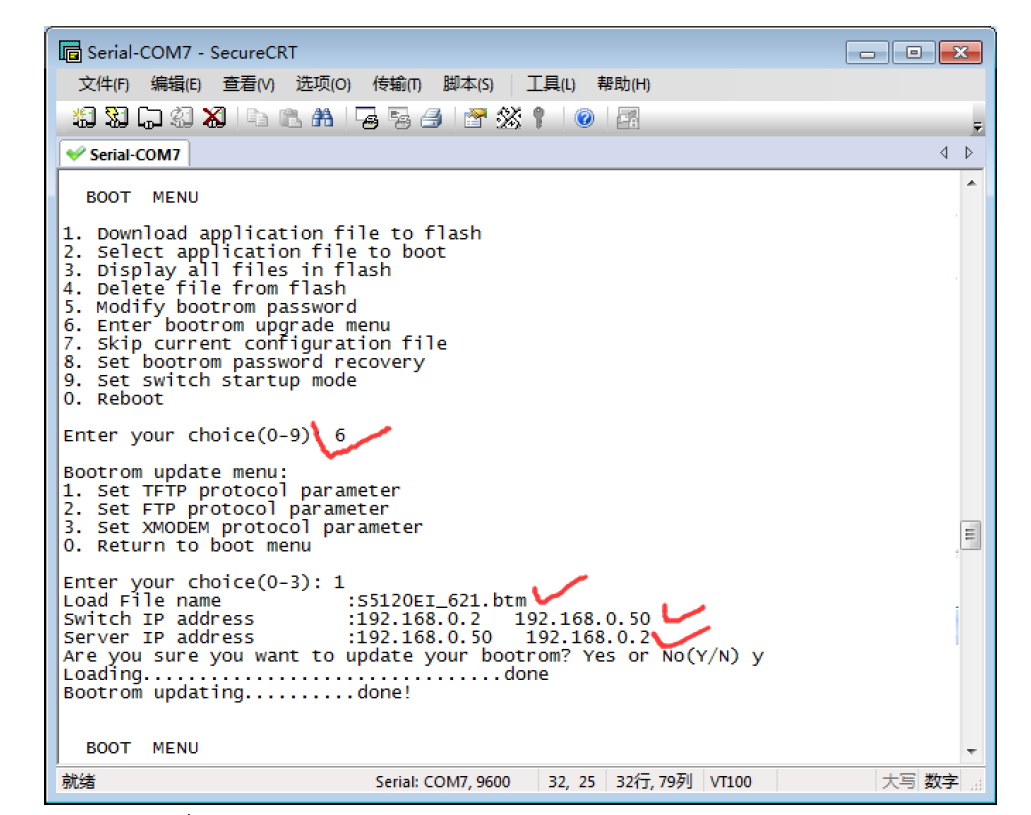The image size is (1031, 815).
Task: Click the Paste clipboard icon
Action: pos(290,118)
